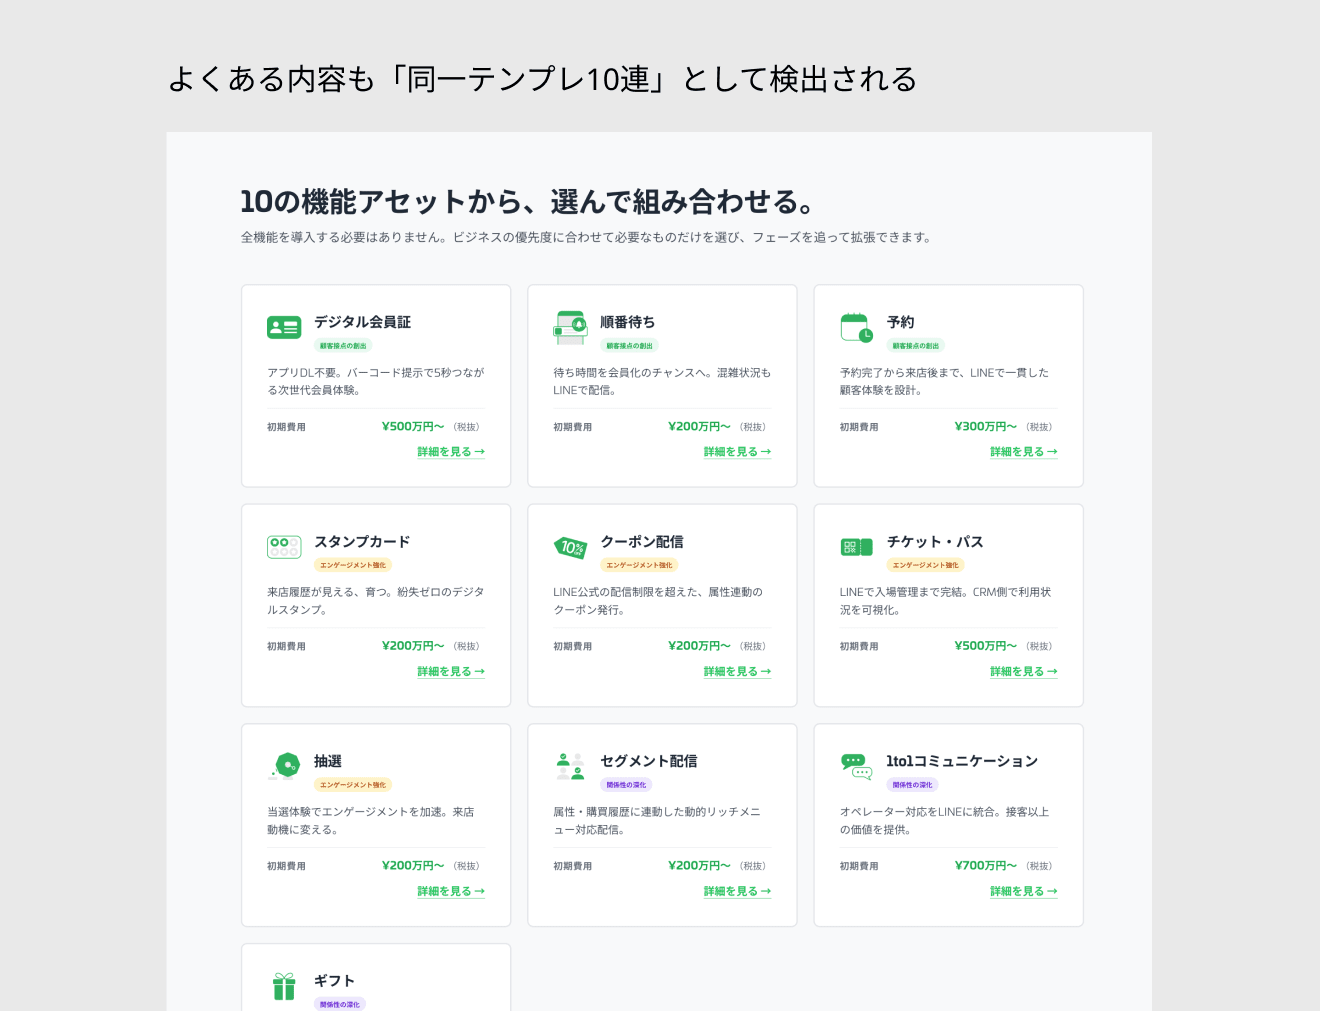Click the デジタル会員証 card title
1320x1011 pixels.
coord(362,322)
